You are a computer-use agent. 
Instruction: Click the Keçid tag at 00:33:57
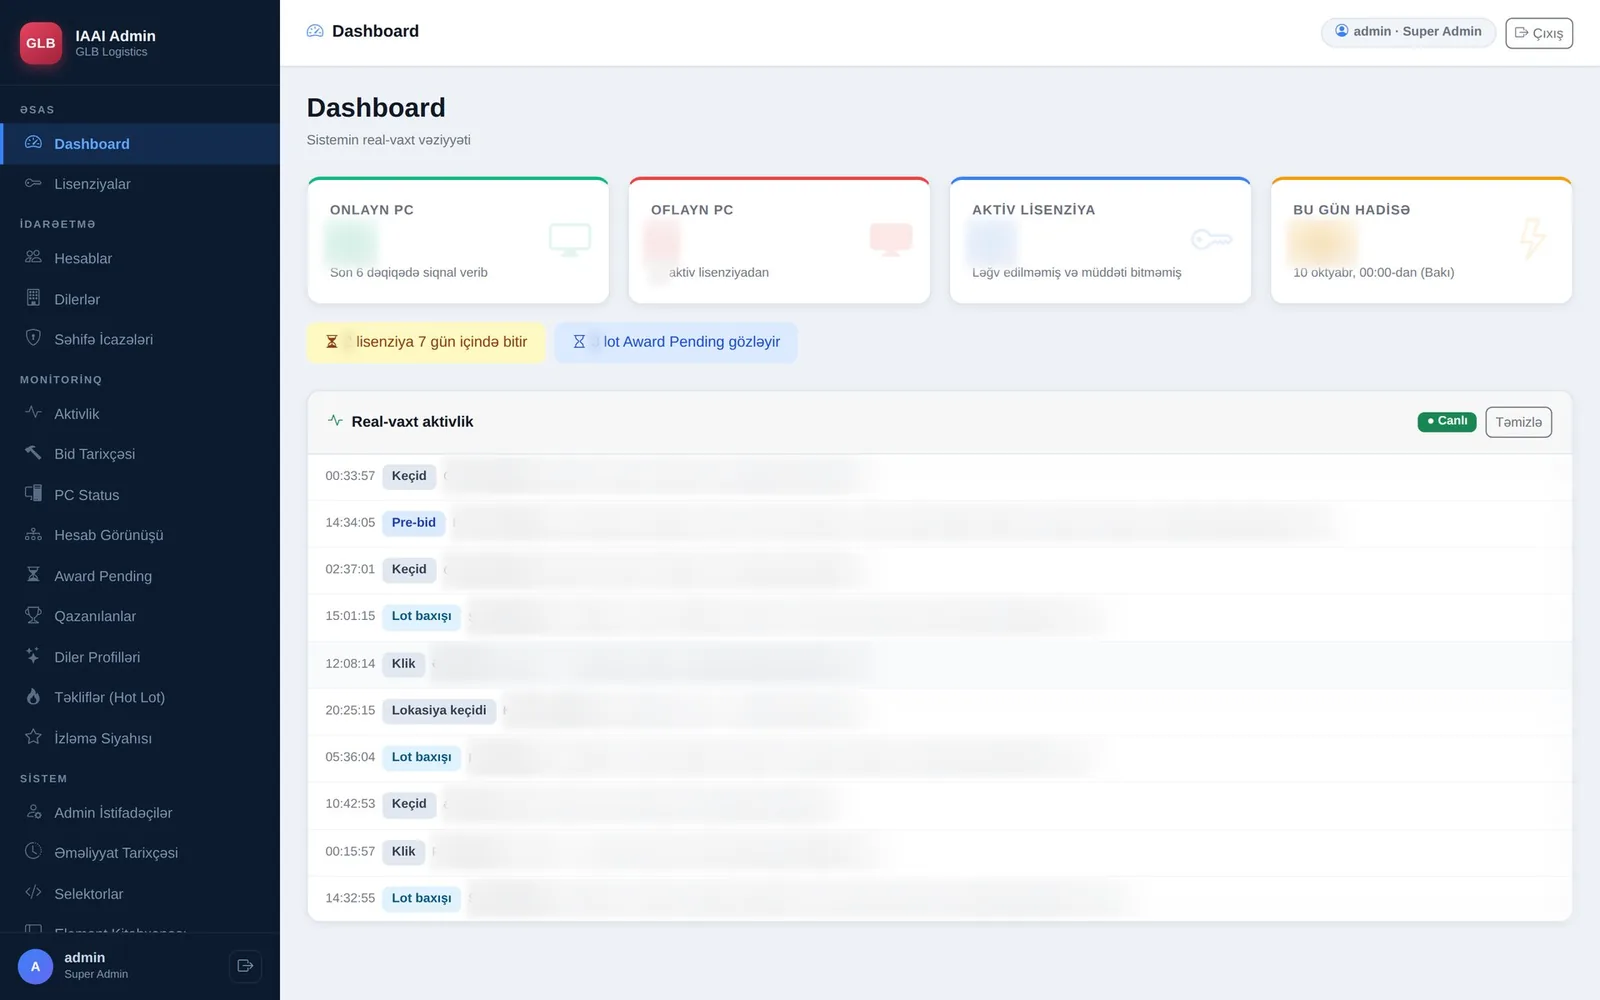coord(409,476)
